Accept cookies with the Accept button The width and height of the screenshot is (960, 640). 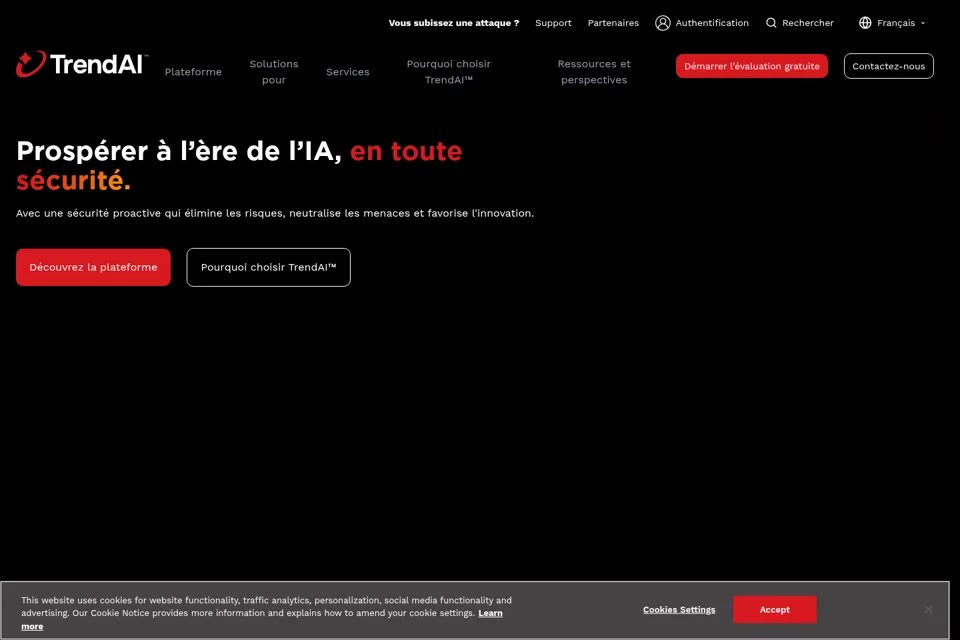point(774,609)
